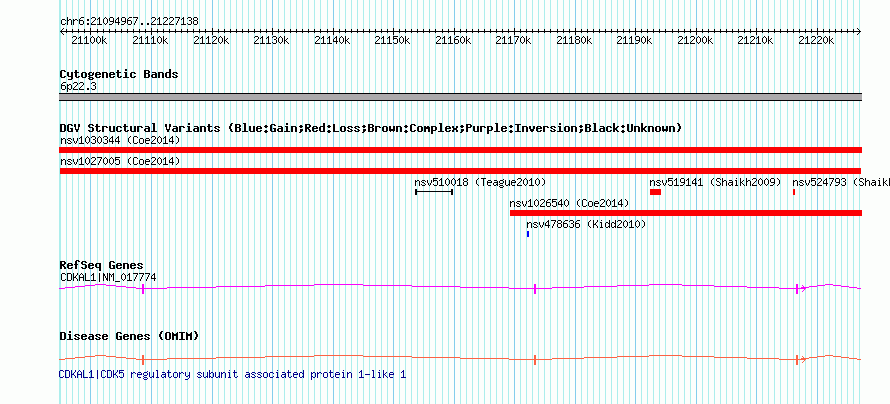Viewport: 890px width, 404px height.
Task: Click the nsv519141 red loss block
Action: (x=656, y=192)
